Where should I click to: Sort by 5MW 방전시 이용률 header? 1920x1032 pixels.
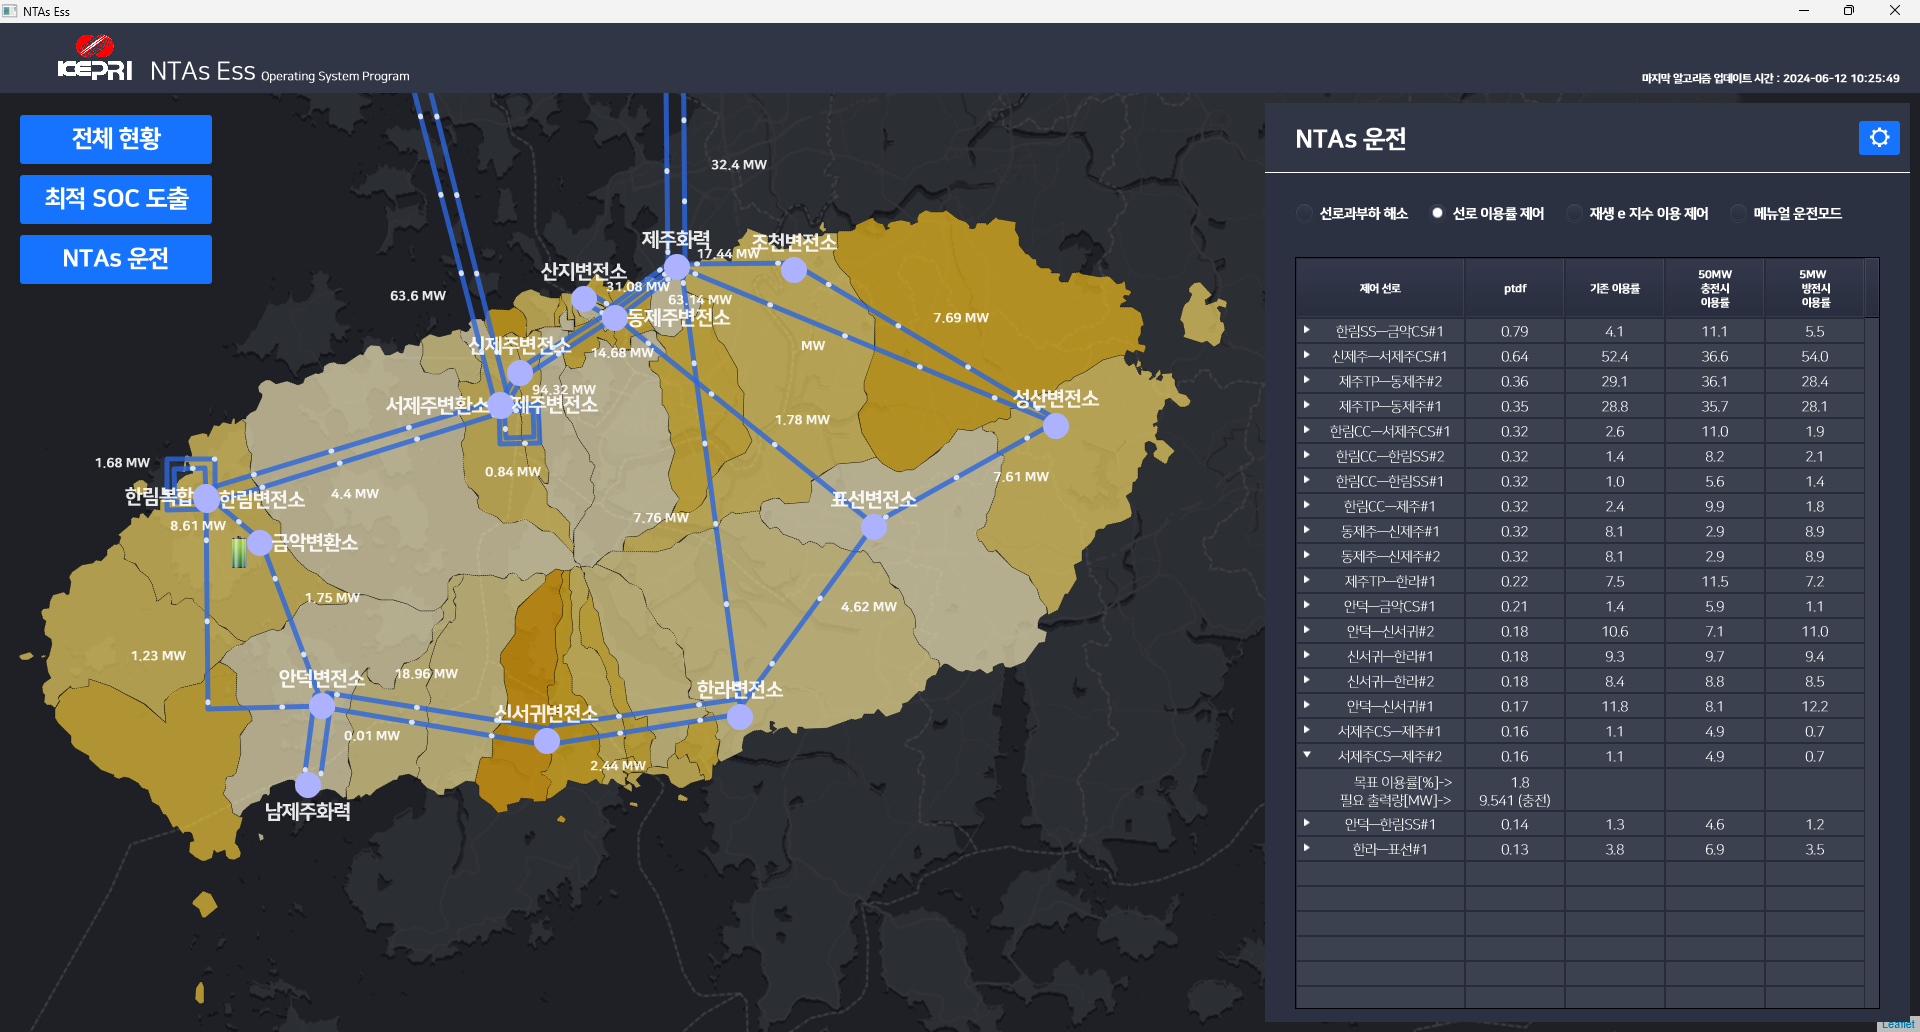click(1815, 288)
